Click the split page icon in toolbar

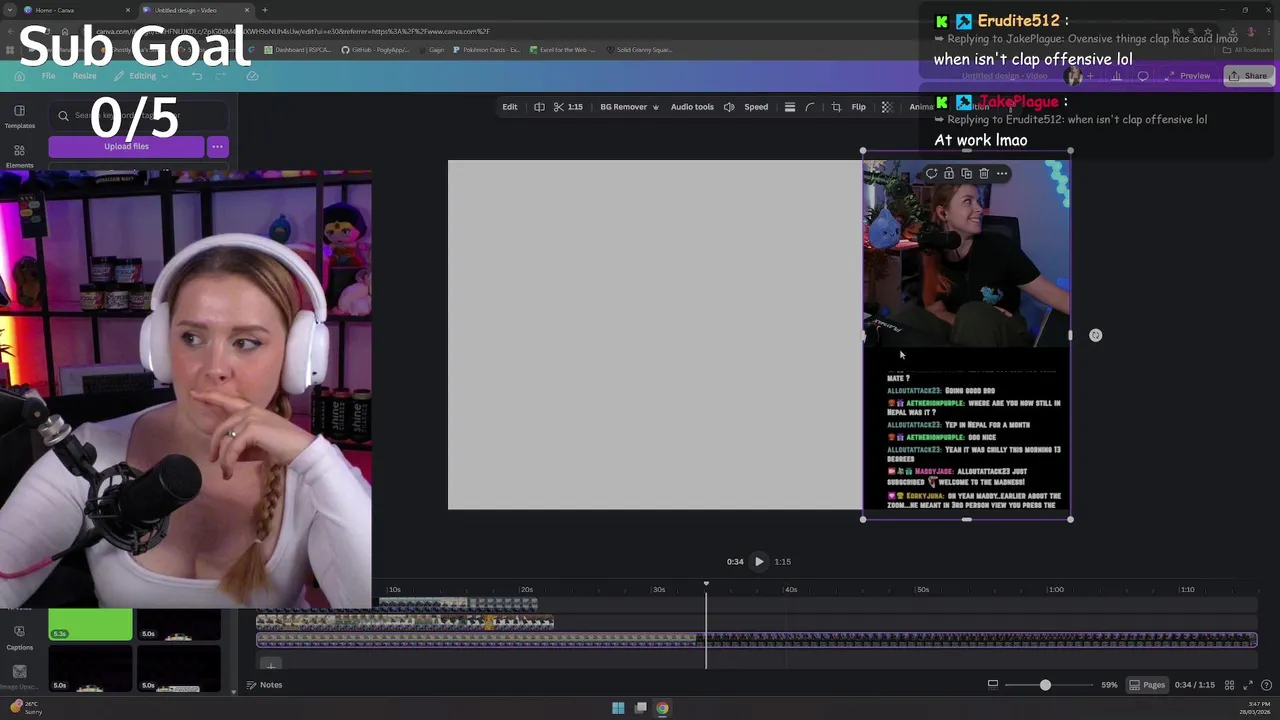(x=539, y=107)
